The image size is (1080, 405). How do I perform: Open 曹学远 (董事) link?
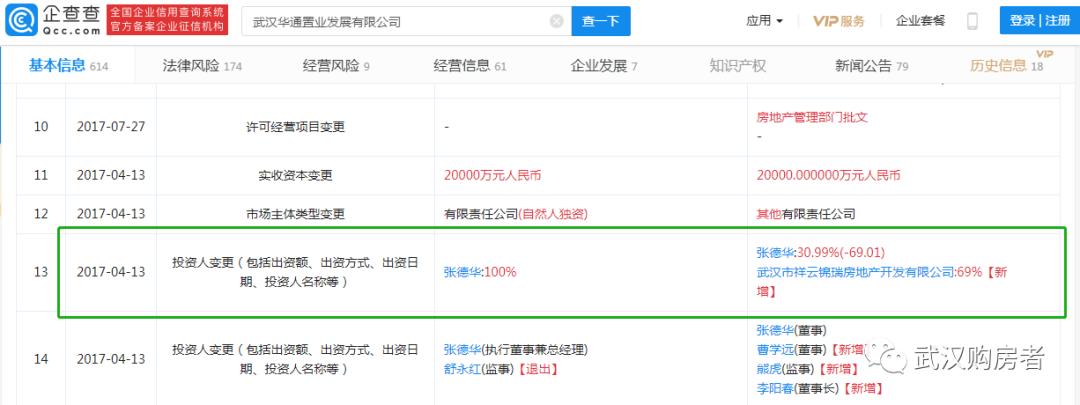pyautogui.click(x=776, y=349)
